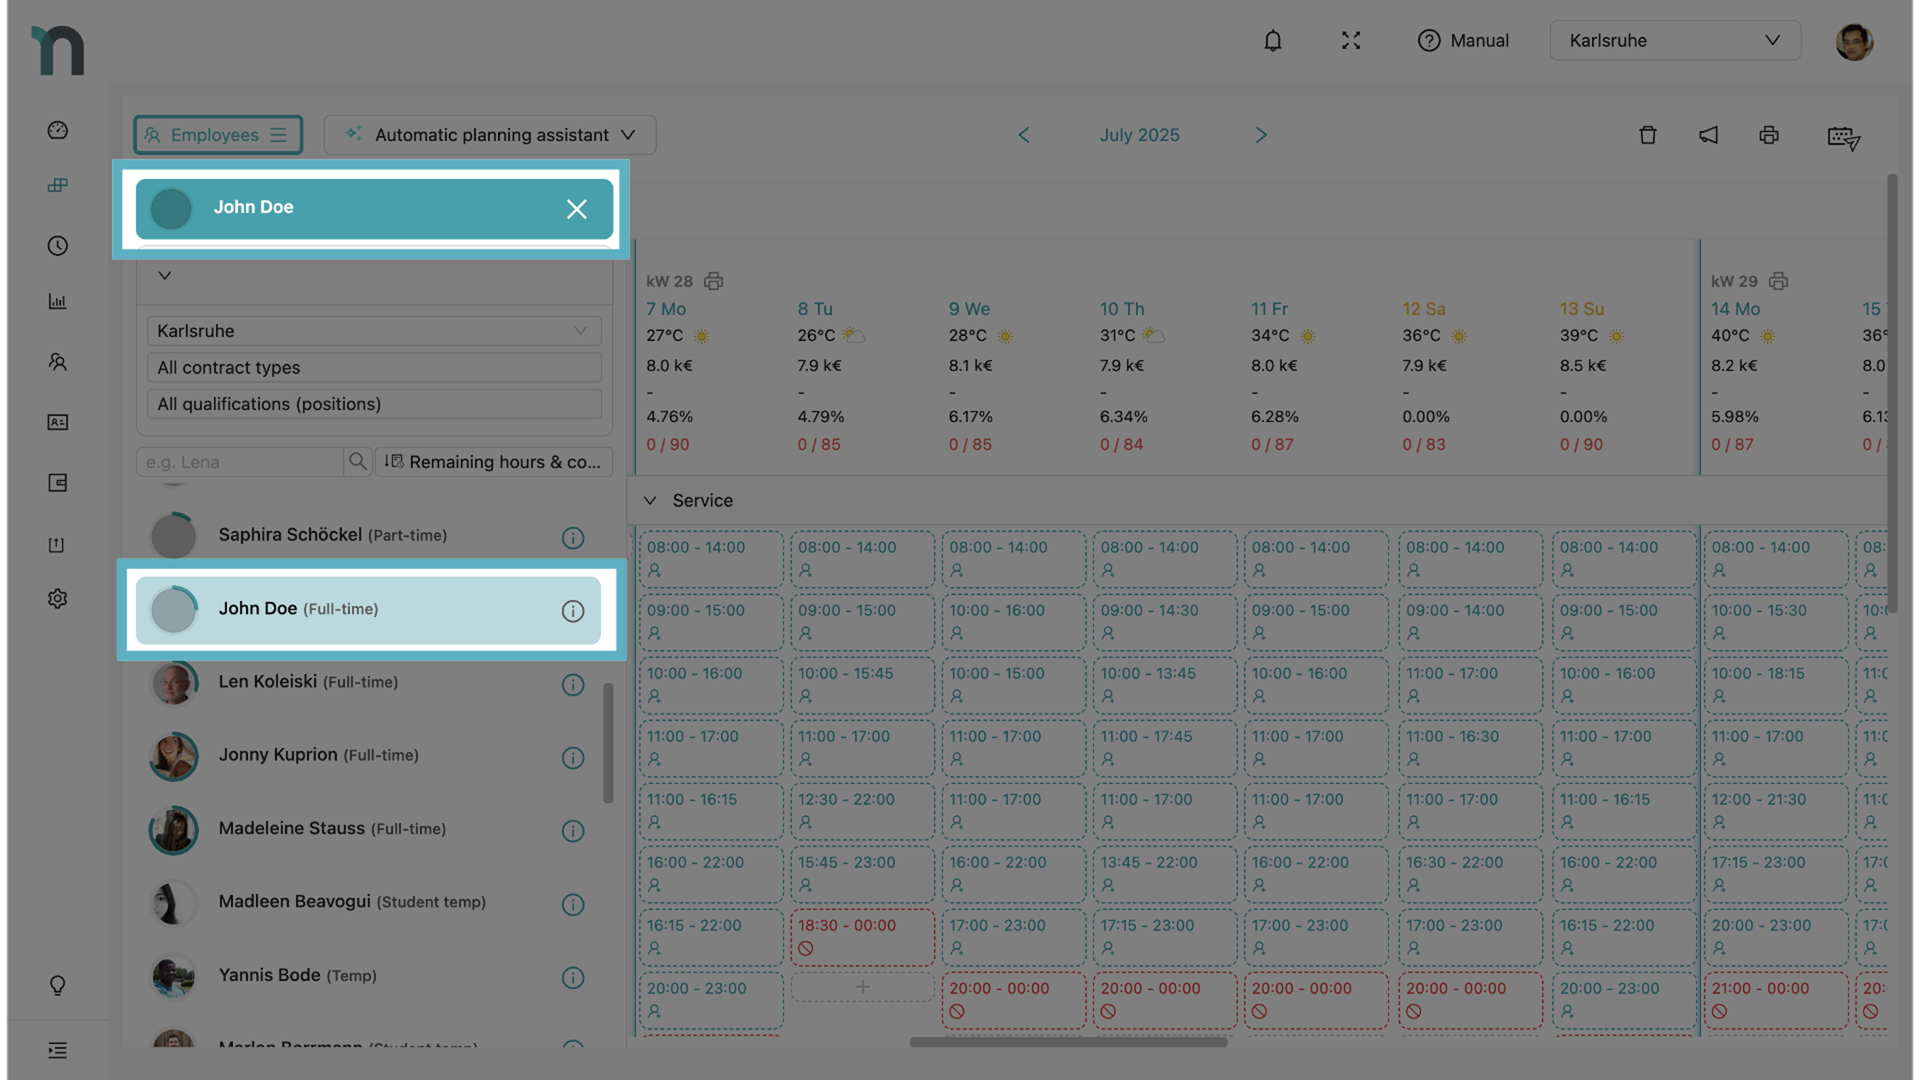This screenshot has width=1920, height=1080.
Task: Open the time clock sidebar icon
Action: (x=58, y=246)
